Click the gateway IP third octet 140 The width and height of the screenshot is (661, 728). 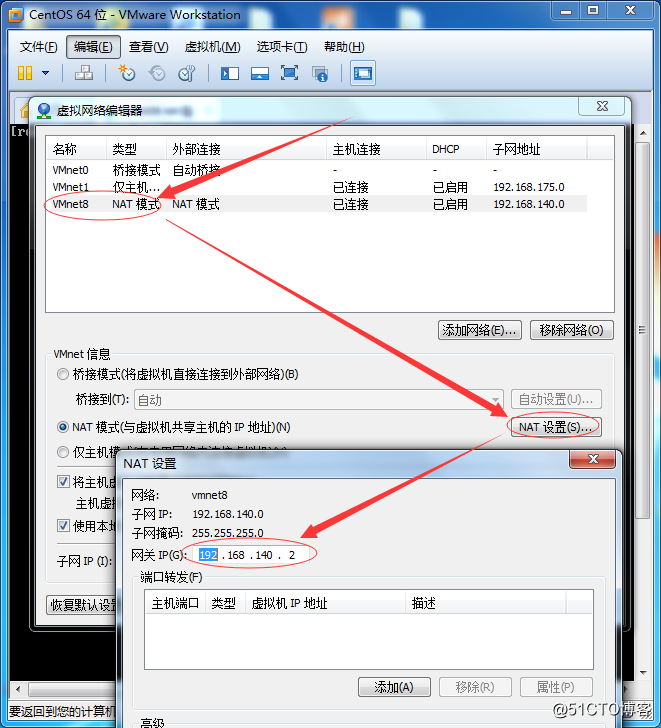[x=264, y=555]
